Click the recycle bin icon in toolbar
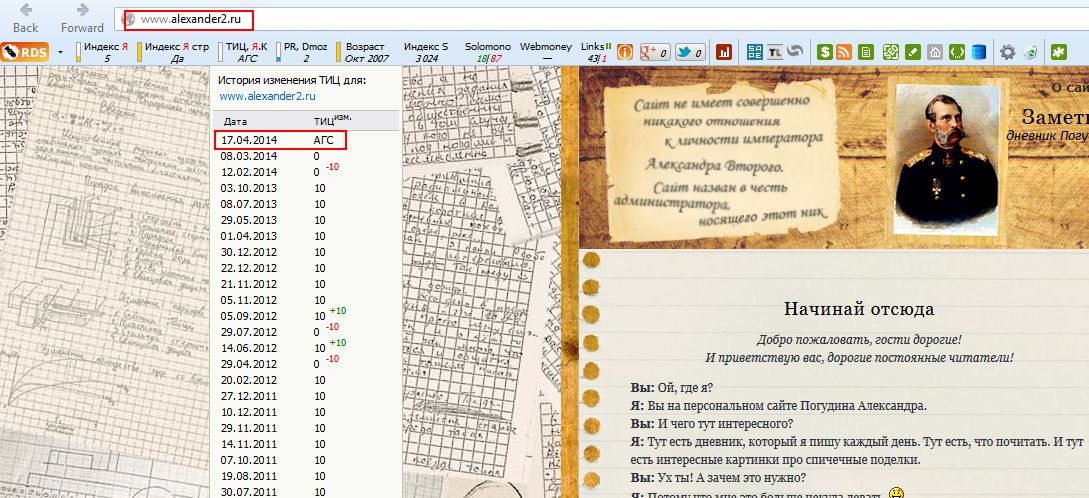 1031,52
